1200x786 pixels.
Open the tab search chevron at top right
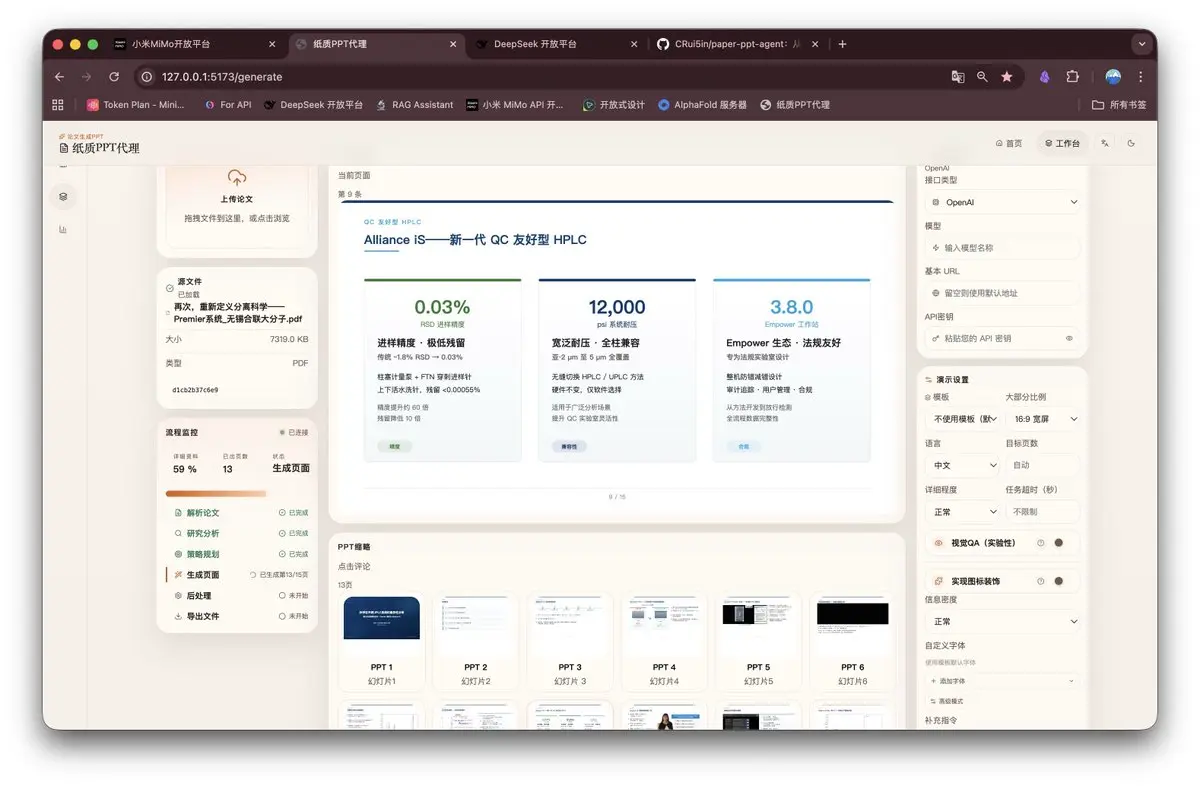click(x=1142, y=44)
